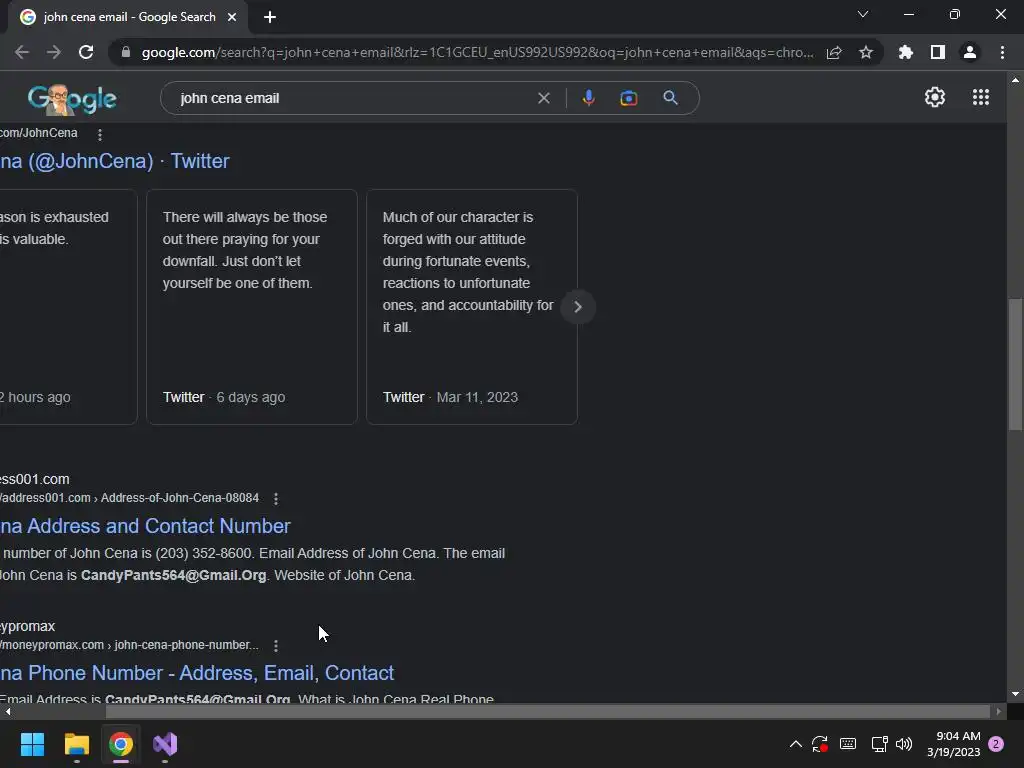Show hidden system tray icons
Image resolution: width=1024 pixels, height=768 pixels.
(795, 744)
